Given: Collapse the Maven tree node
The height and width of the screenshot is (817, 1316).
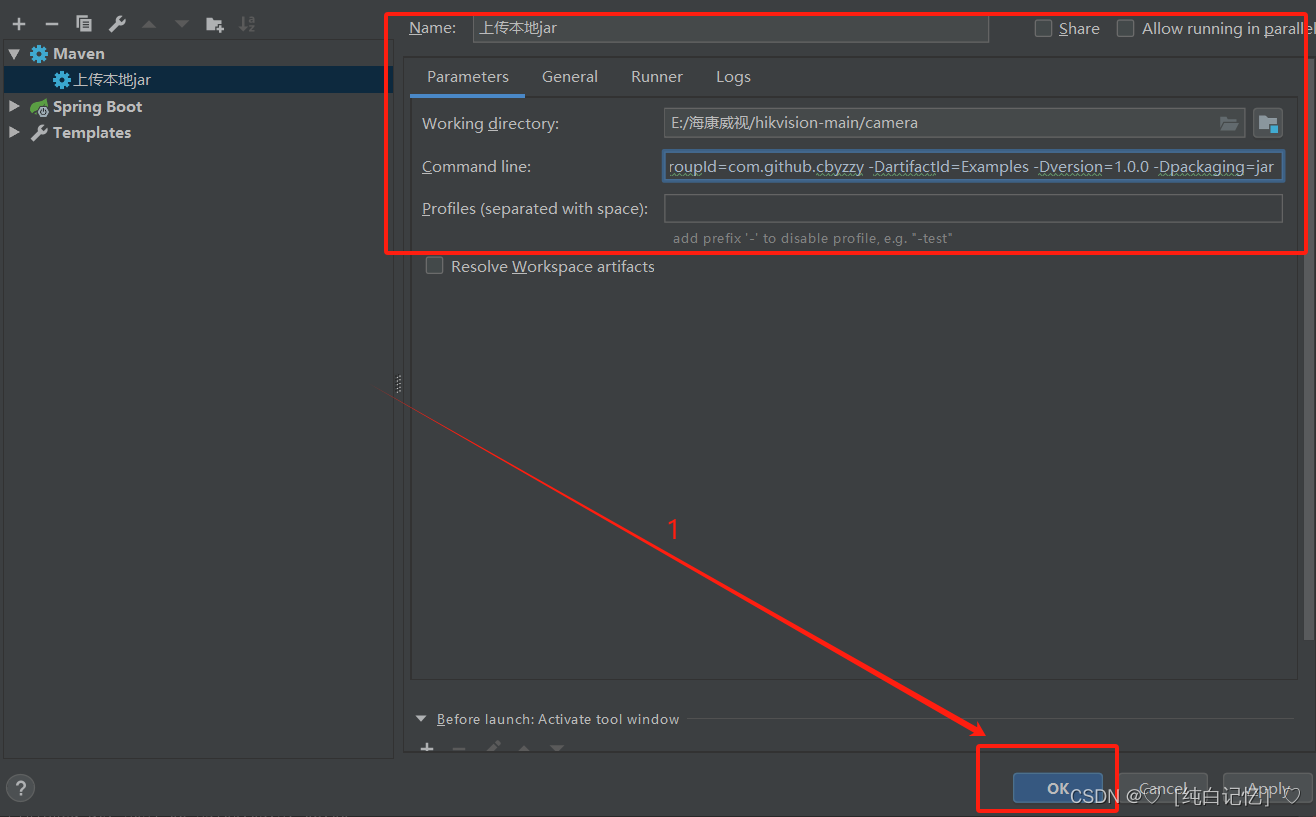Looking at the screenshot, I should [x=14, y=54].
